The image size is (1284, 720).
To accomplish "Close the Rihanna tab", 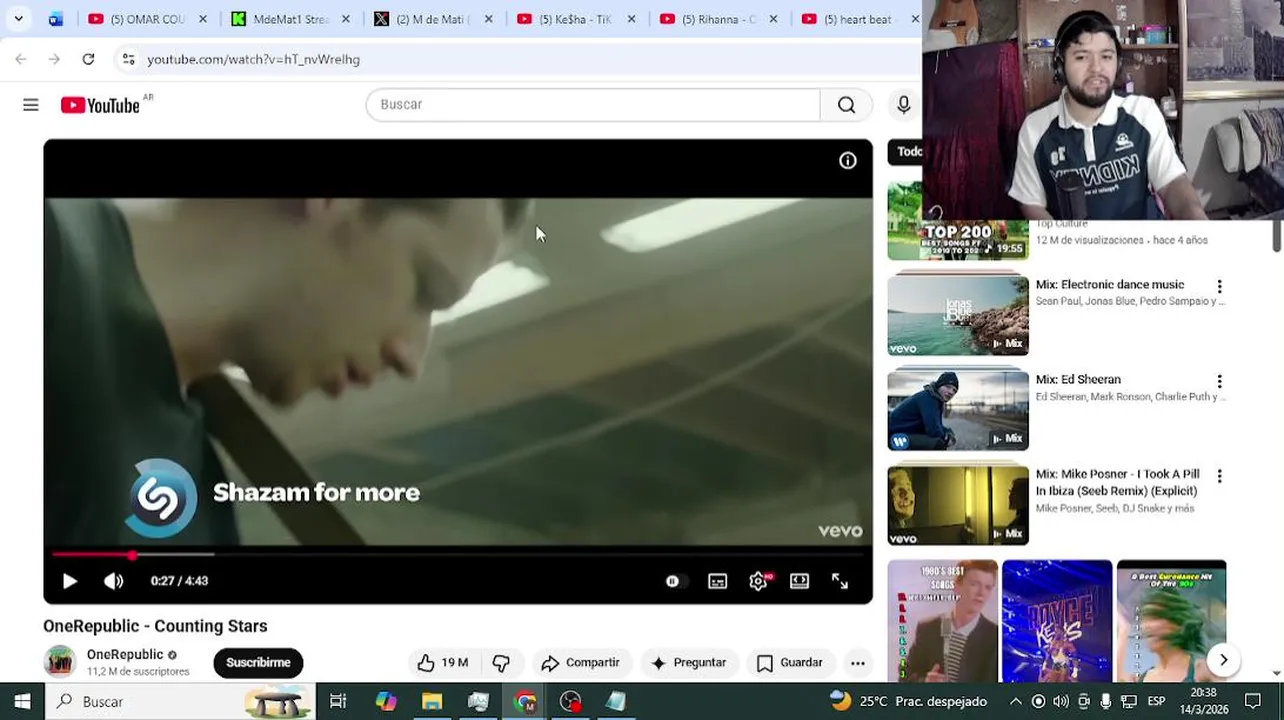I will [773, 19].
